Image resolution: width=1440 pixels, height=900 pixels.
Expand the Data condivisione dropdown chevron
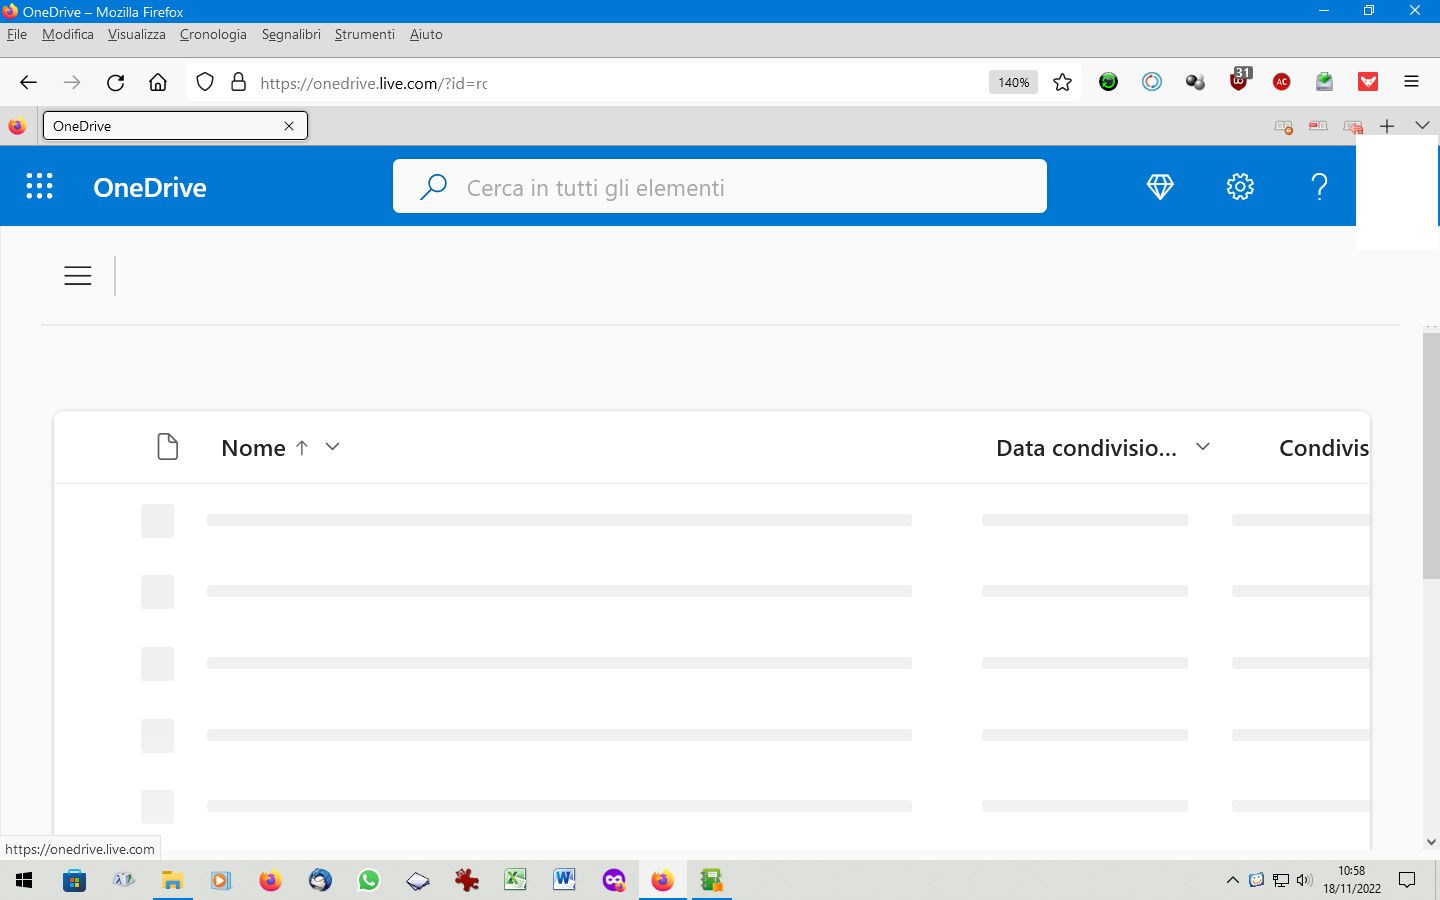point(1203,447)
